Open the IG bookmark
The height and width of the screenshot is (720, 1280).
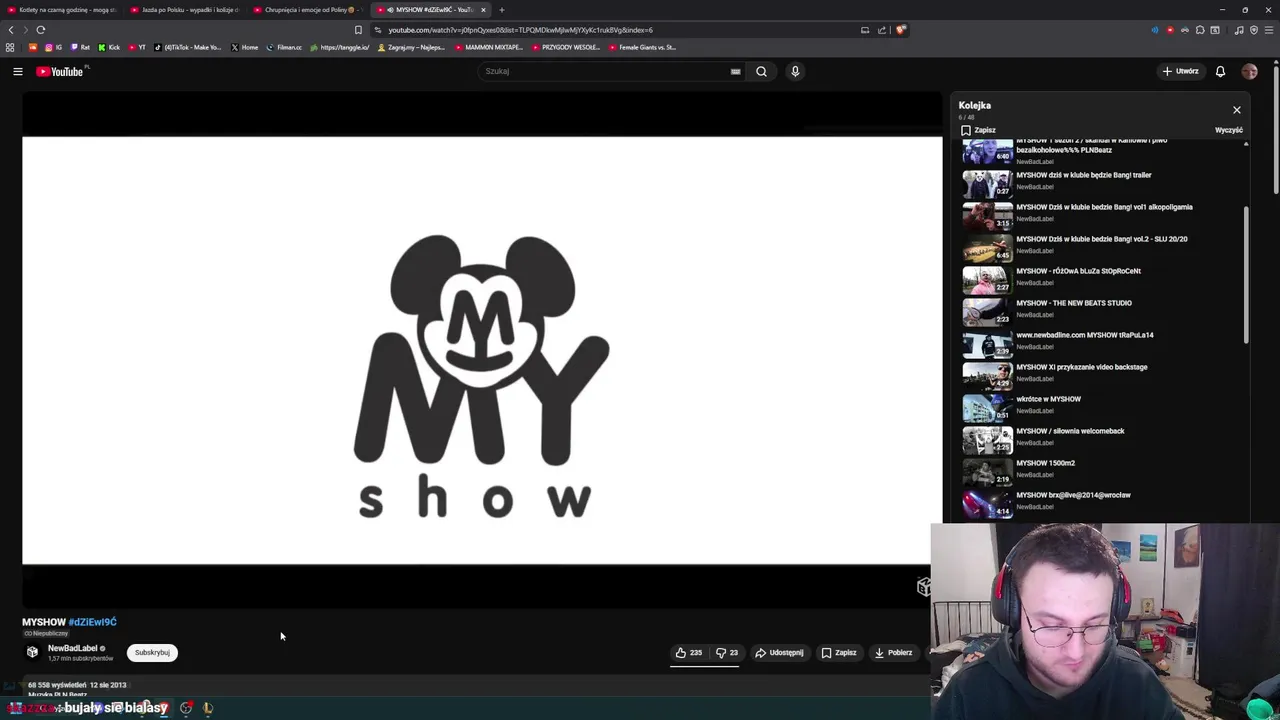coord(53,47)
